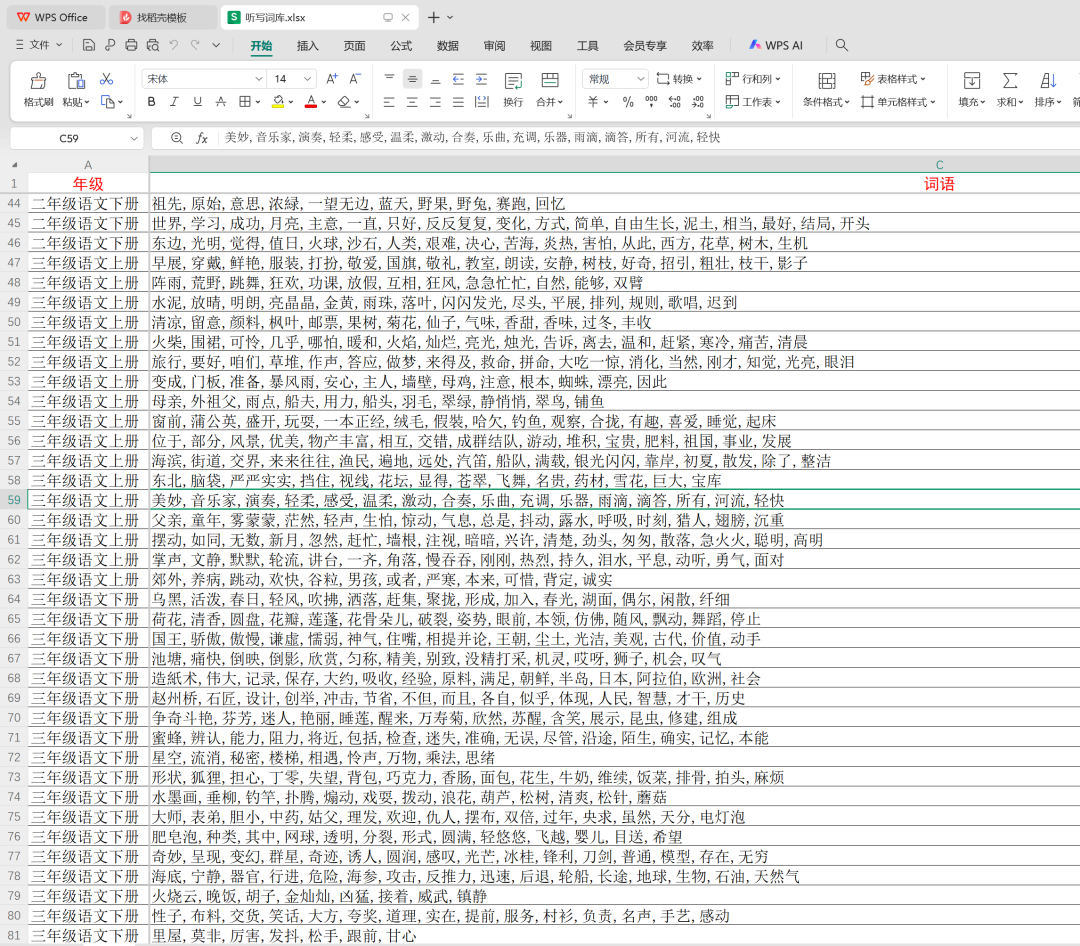Click the Borders grid icon
Image resolution: width=1080 pixels, height=946 pixels.
coord(245,102)
